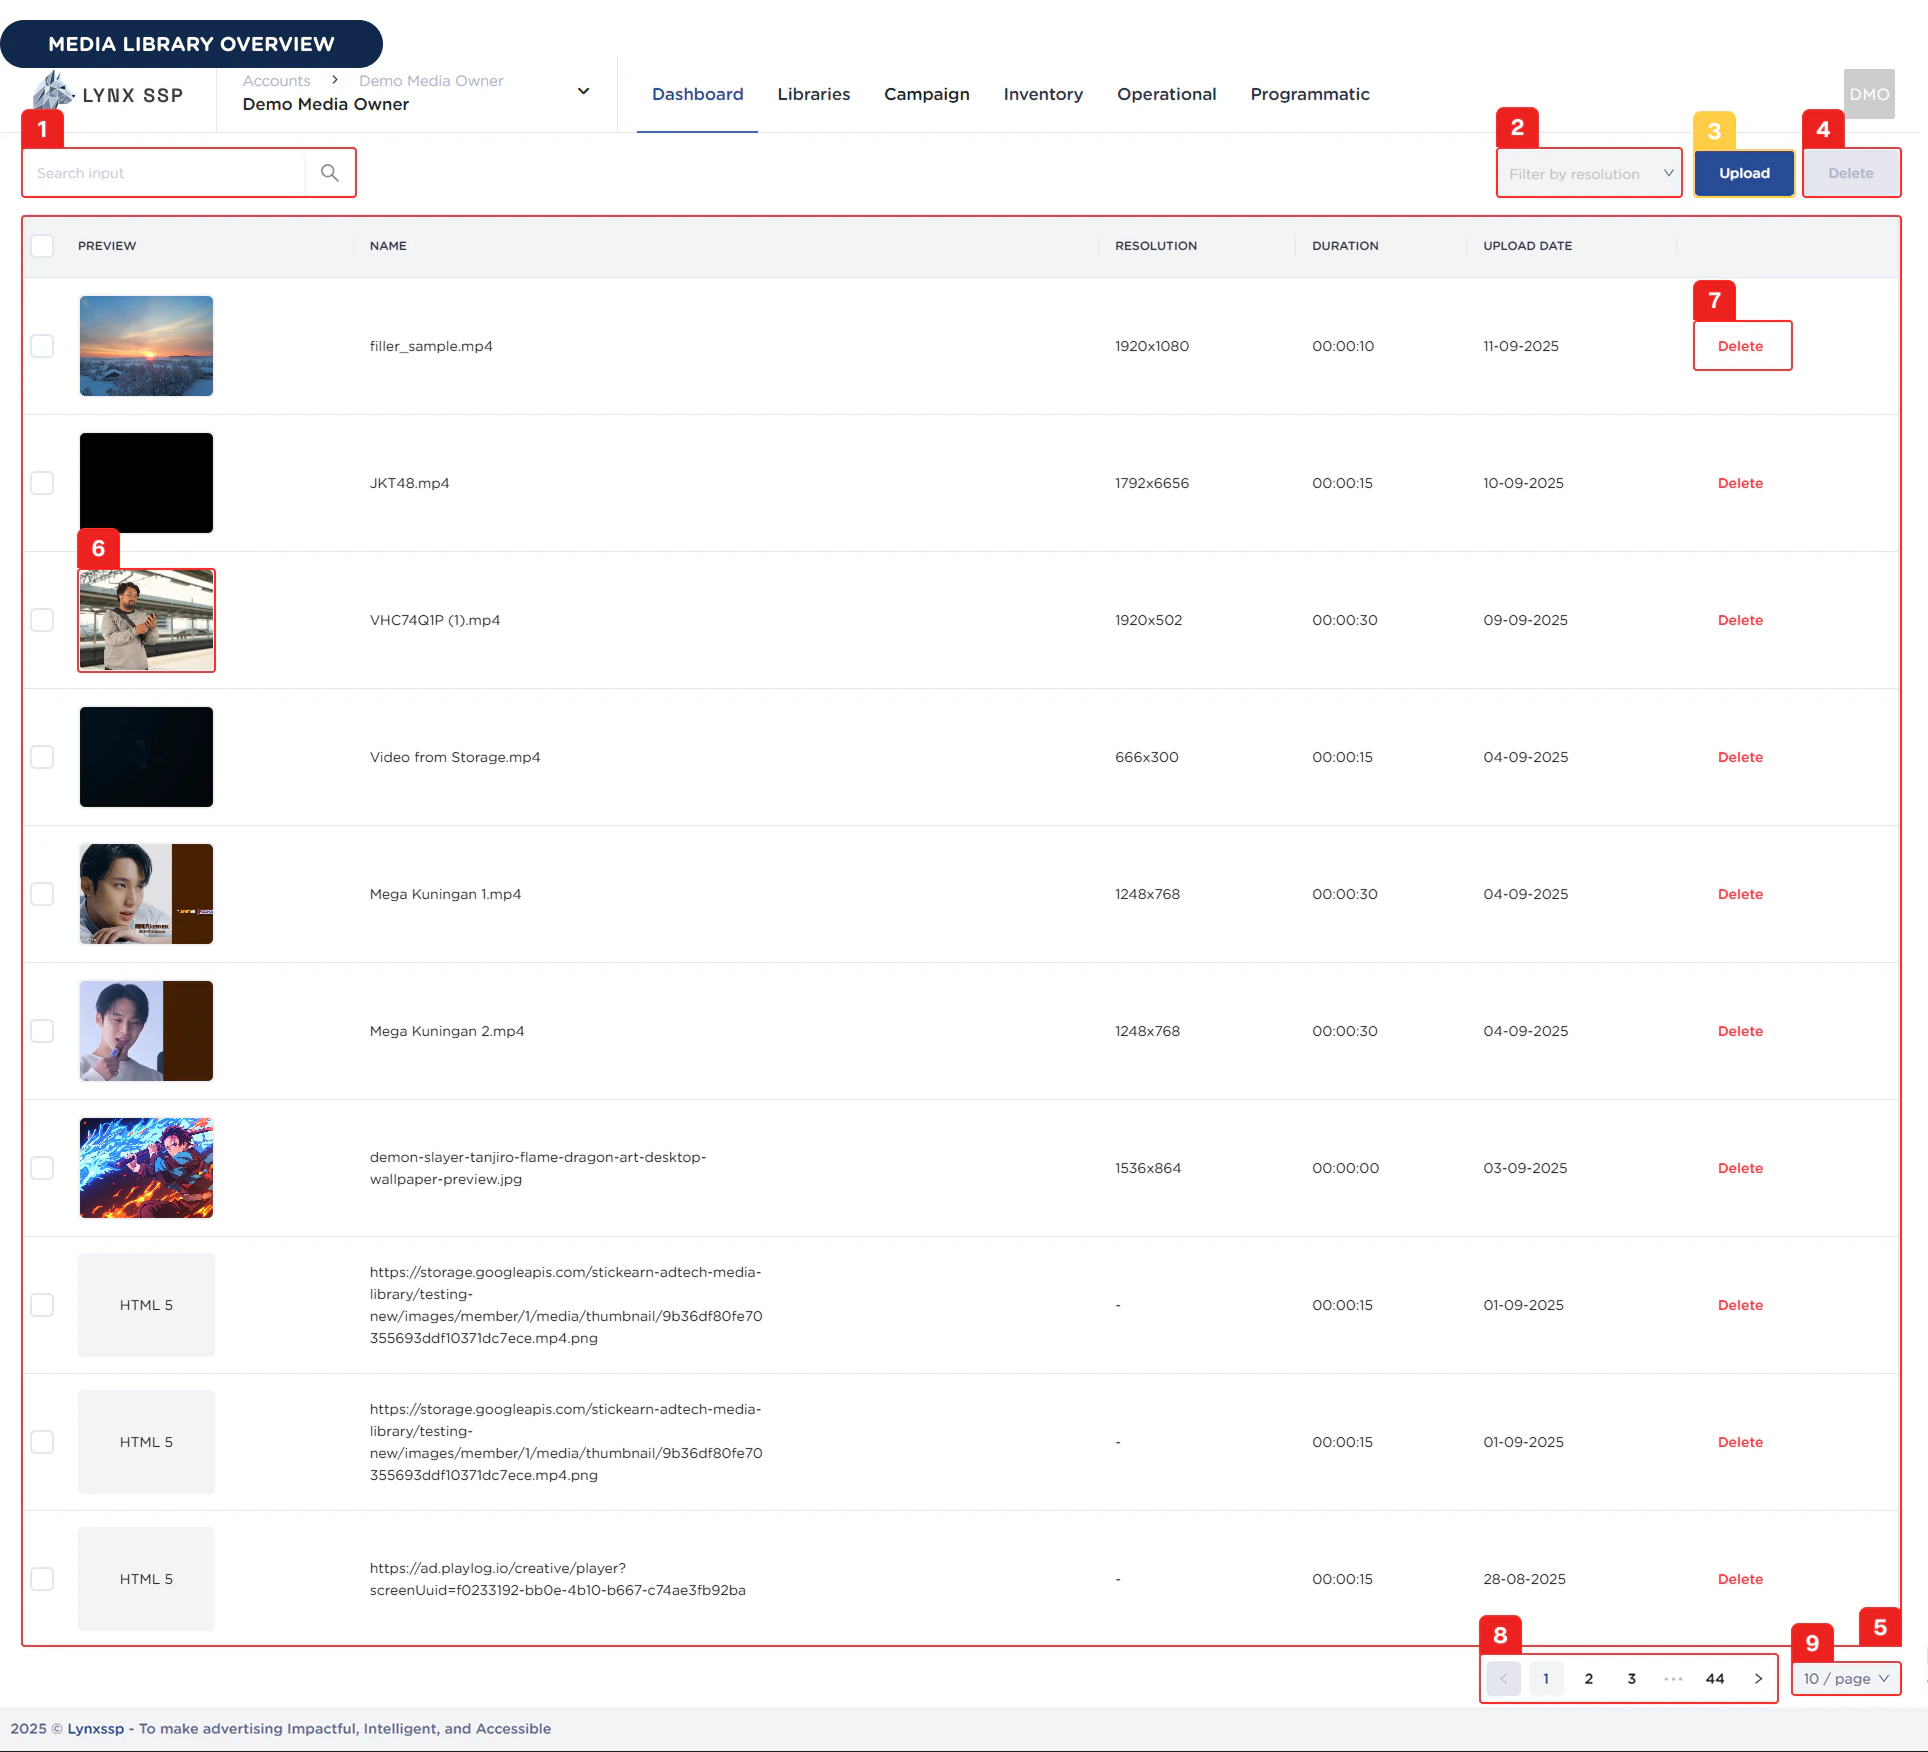1928x1752 pixels.
Task: Toggle the select-all checkbox in table header
Action: 43,245
